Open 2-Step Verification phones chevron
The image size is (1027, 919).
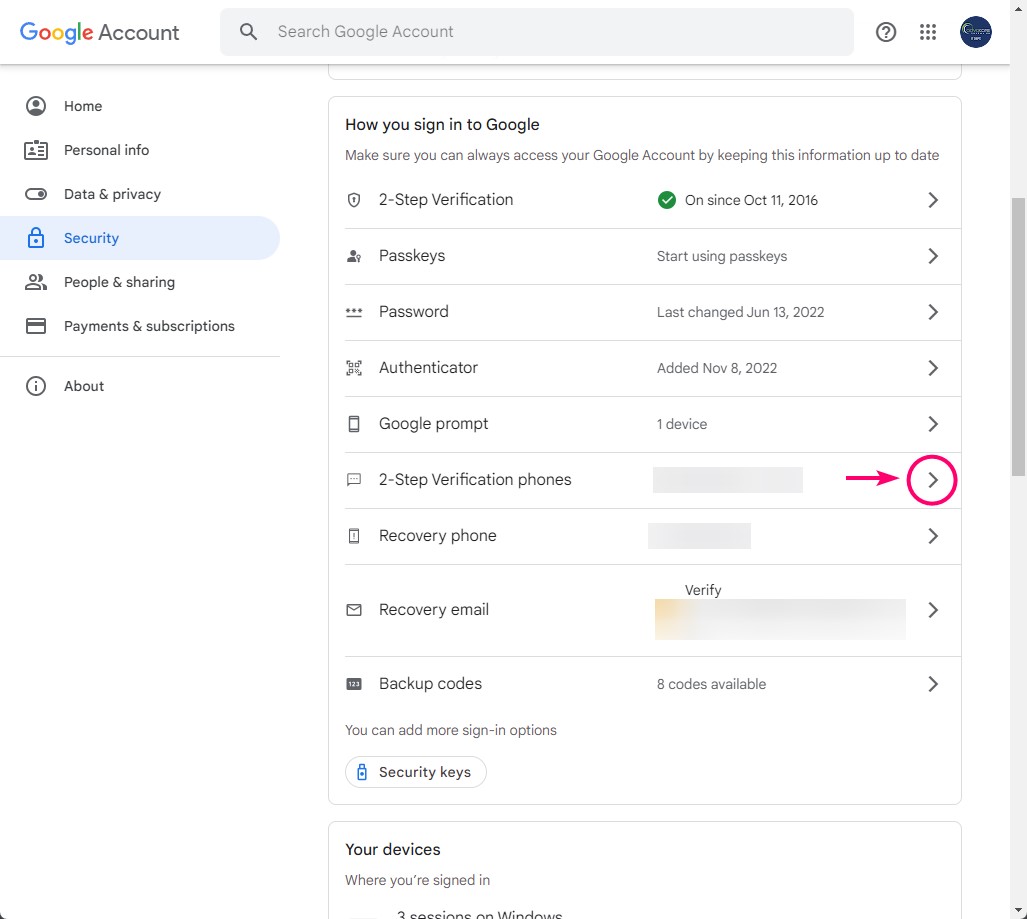point(933,480)
